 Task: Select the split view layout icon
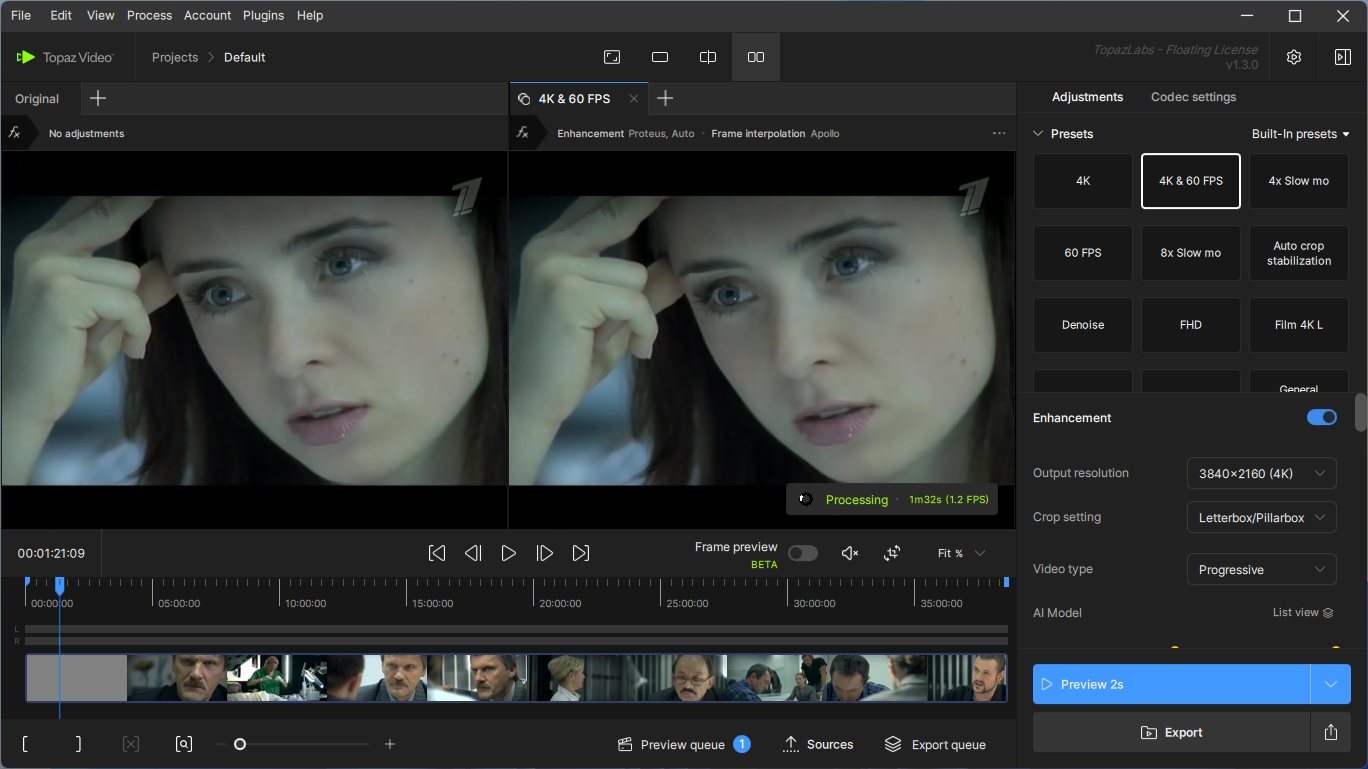(708, 57)
